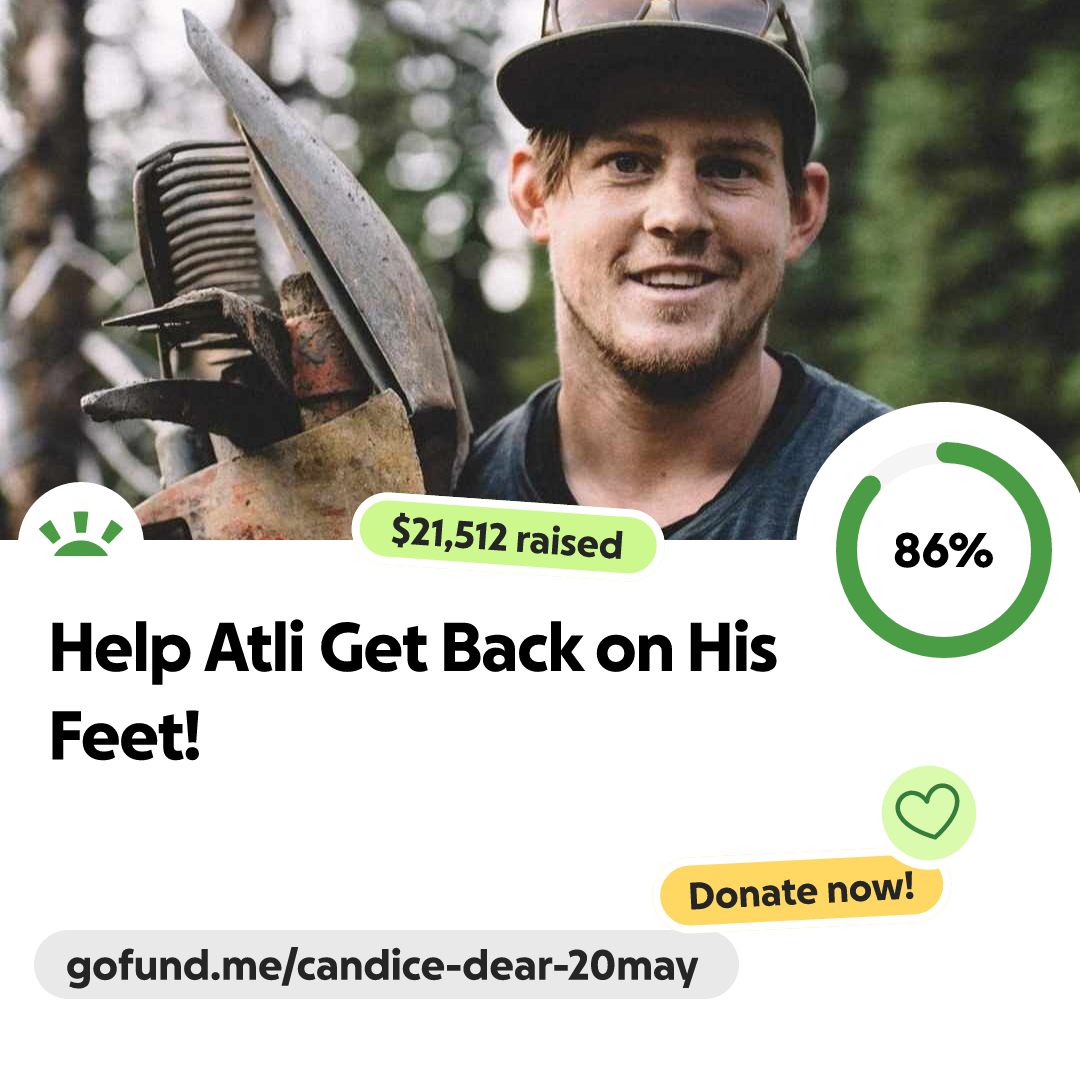Click the blurred green foliage at right

[964, 207]
